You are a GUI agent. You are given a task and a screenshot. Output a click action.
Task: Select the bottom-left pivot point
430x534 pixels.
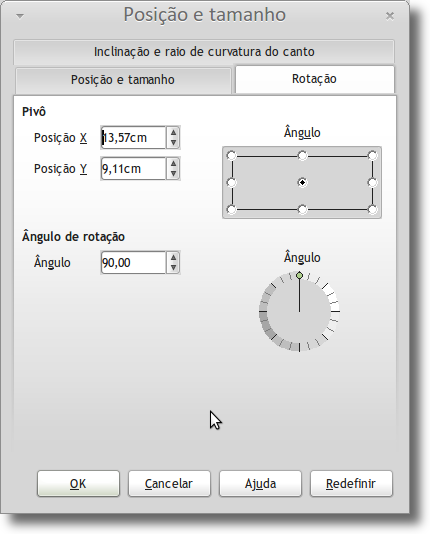(x=231, y=209)
